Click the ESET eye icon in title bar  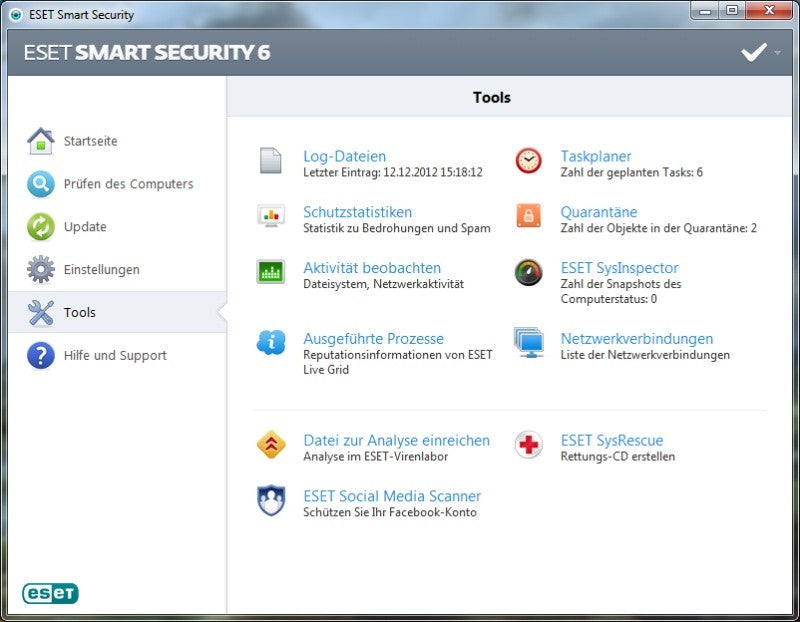16,15
